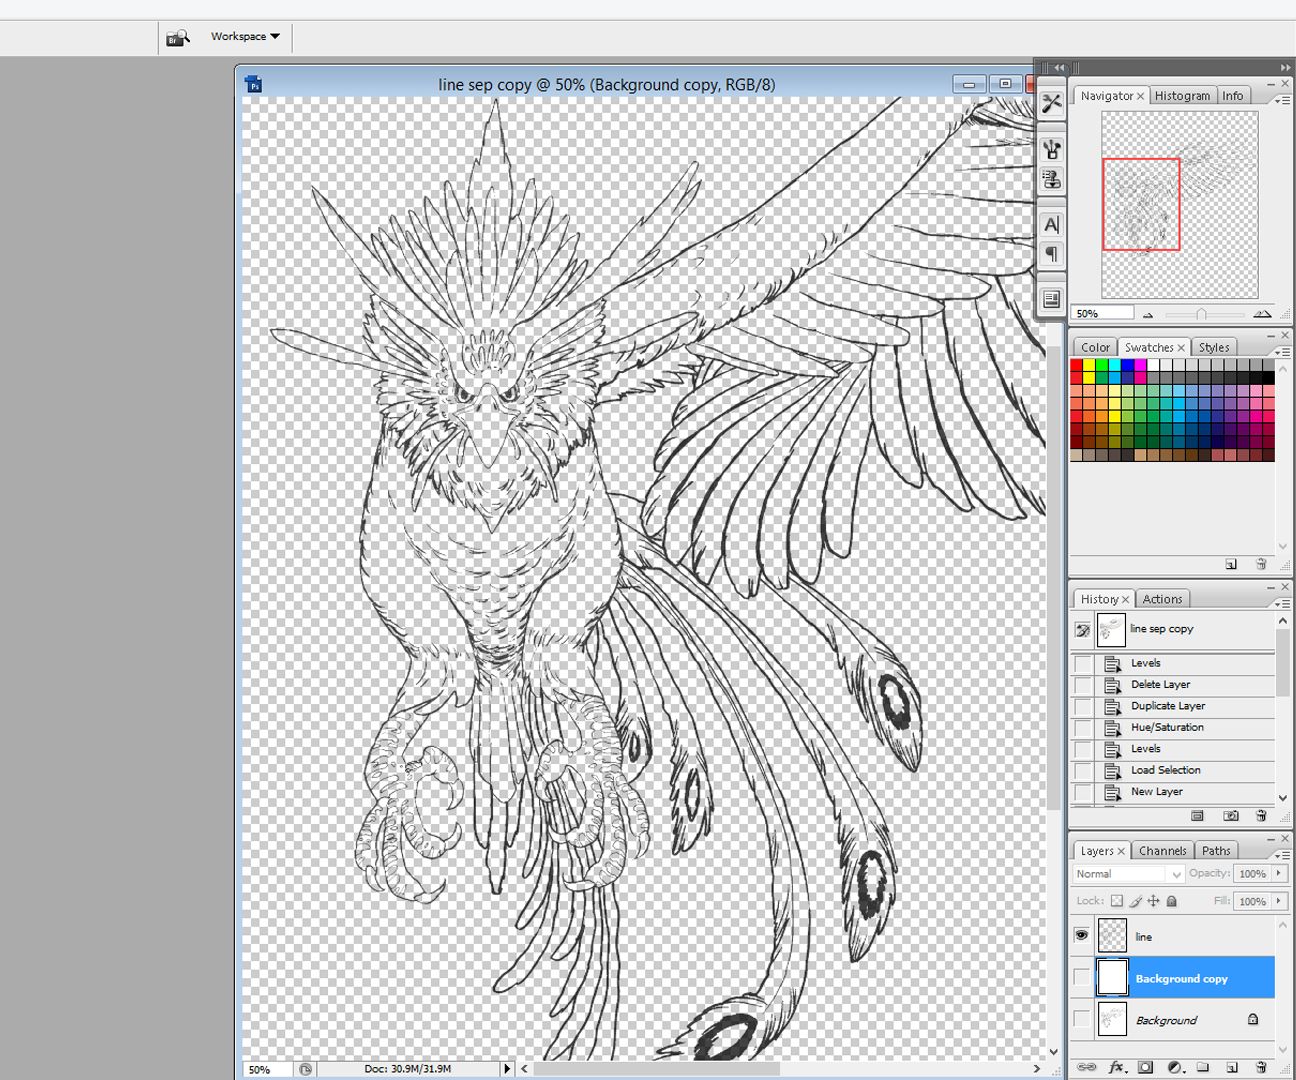The width and height of the screenshot is (1296, 1080).
Task: Switch to the Channels tab
Action: pos(1162,851)
